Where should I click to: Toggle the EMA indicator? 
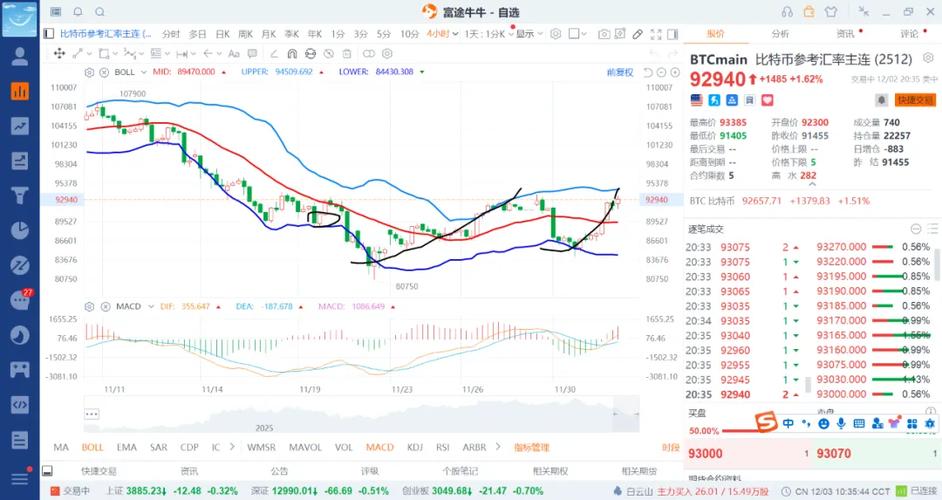[x=127, y=447]
